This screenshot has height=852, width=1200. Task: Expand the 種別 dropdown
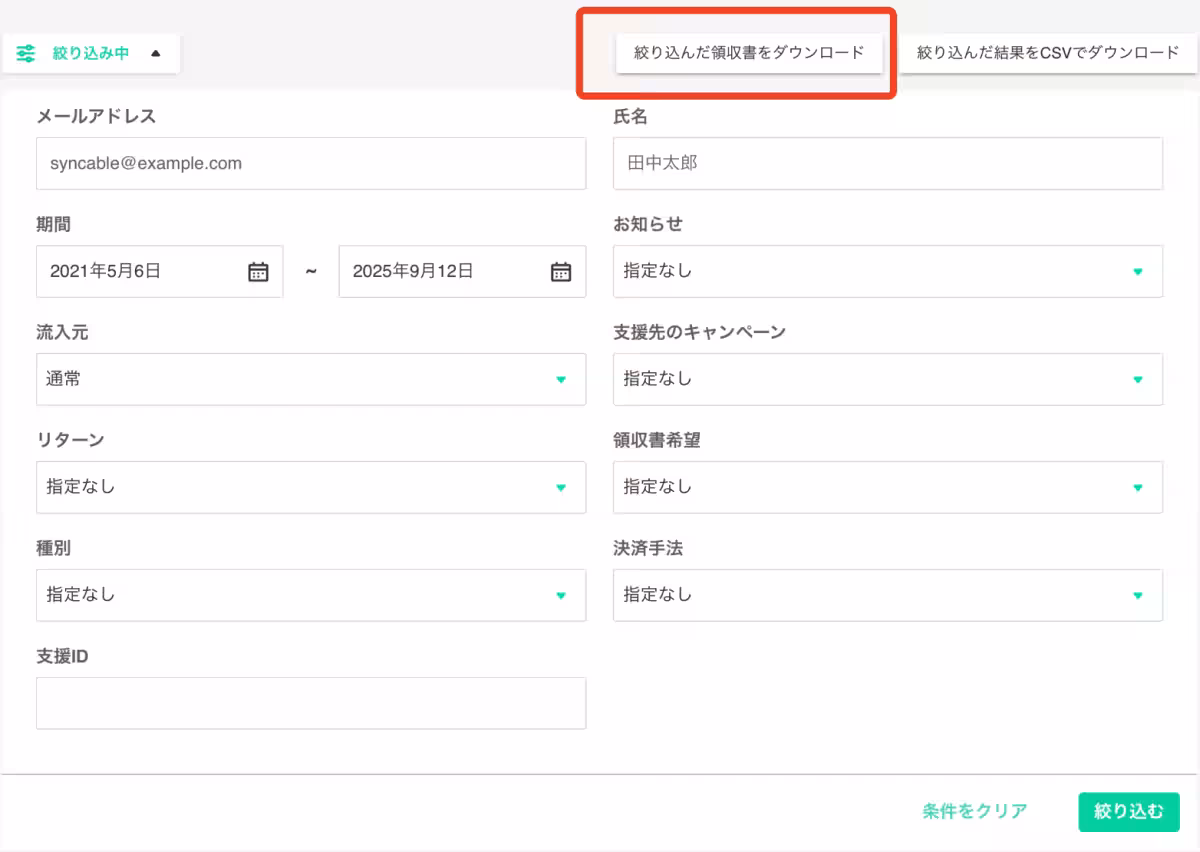pos(310,595)
